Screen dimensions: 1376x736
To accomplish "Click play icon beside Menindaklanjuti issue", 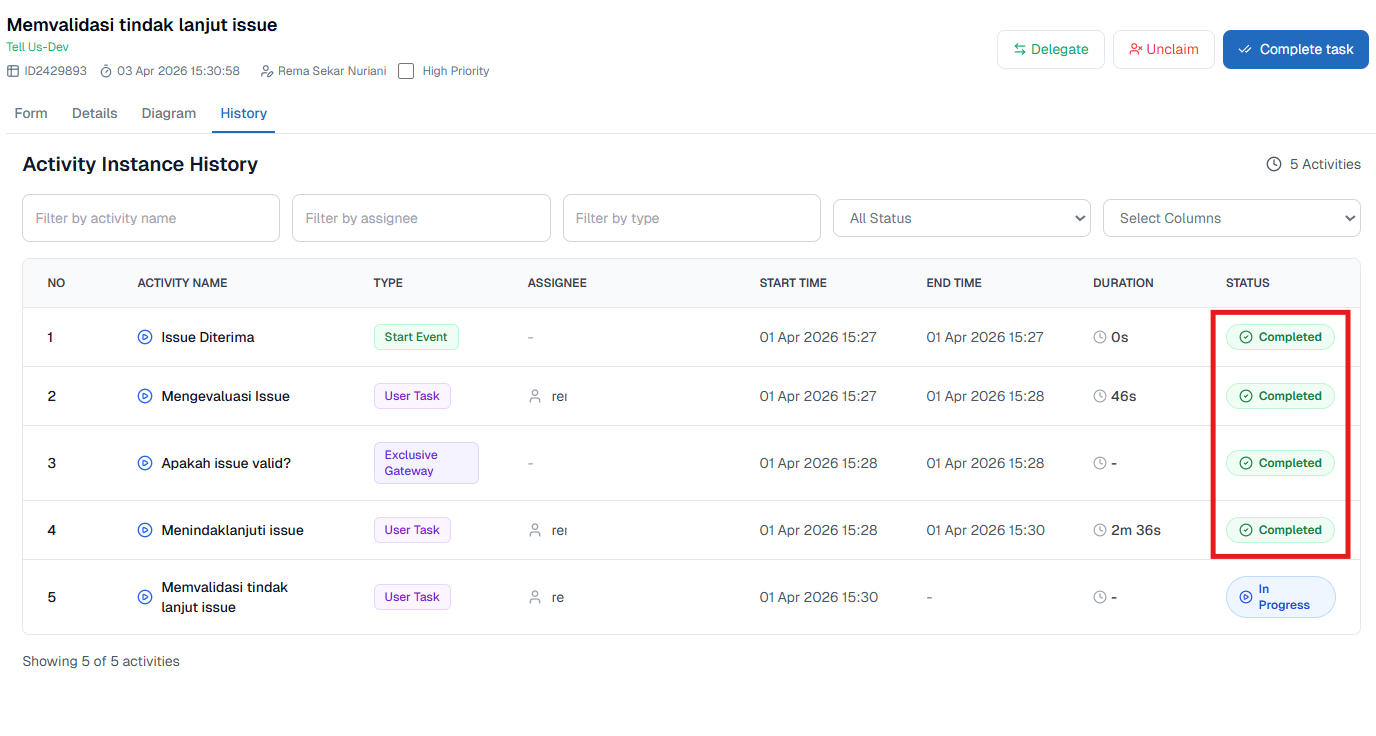I will [x=144, y=530].
